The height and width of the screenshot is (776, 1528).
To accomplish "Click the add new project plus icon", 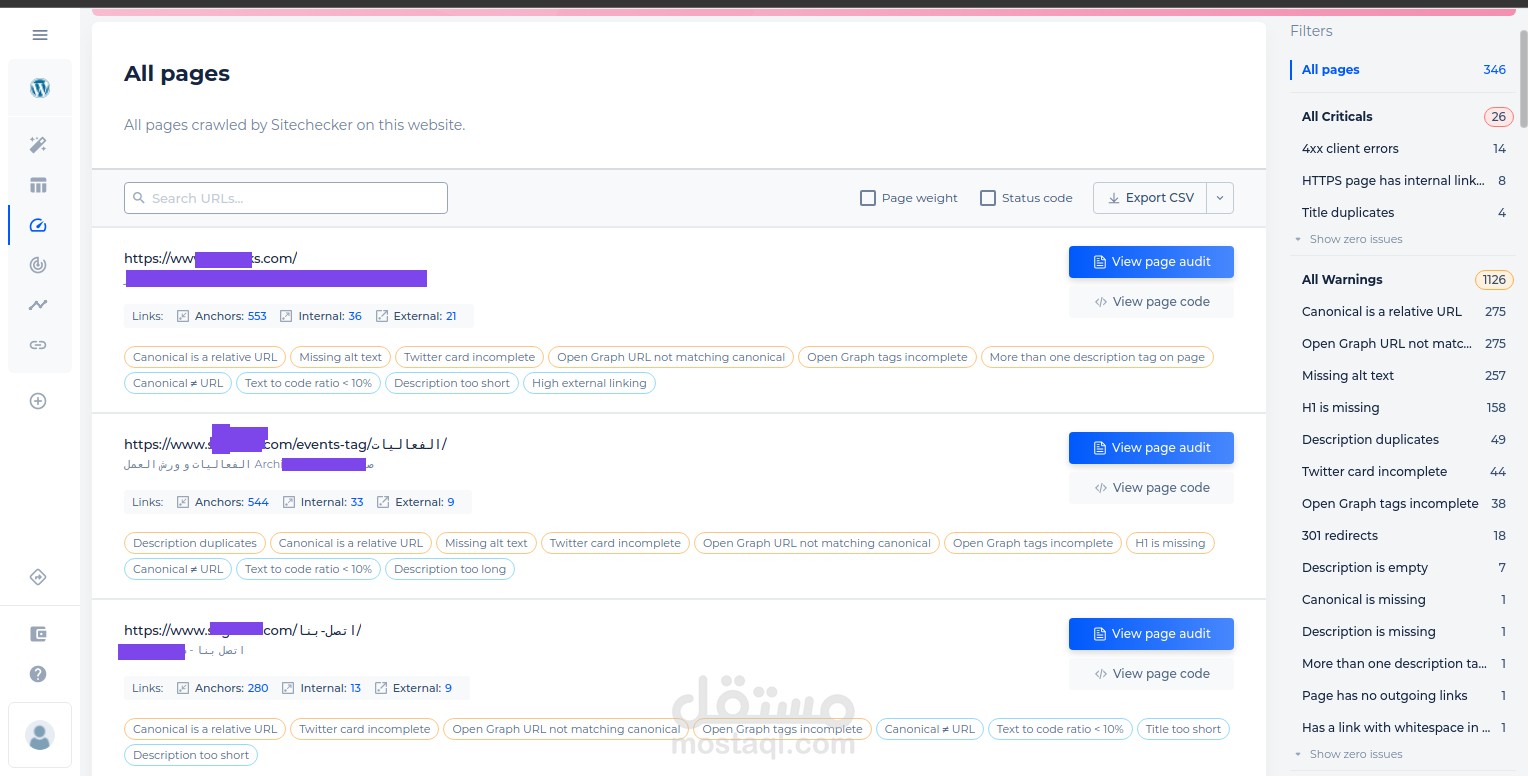I will coord(38,400).
